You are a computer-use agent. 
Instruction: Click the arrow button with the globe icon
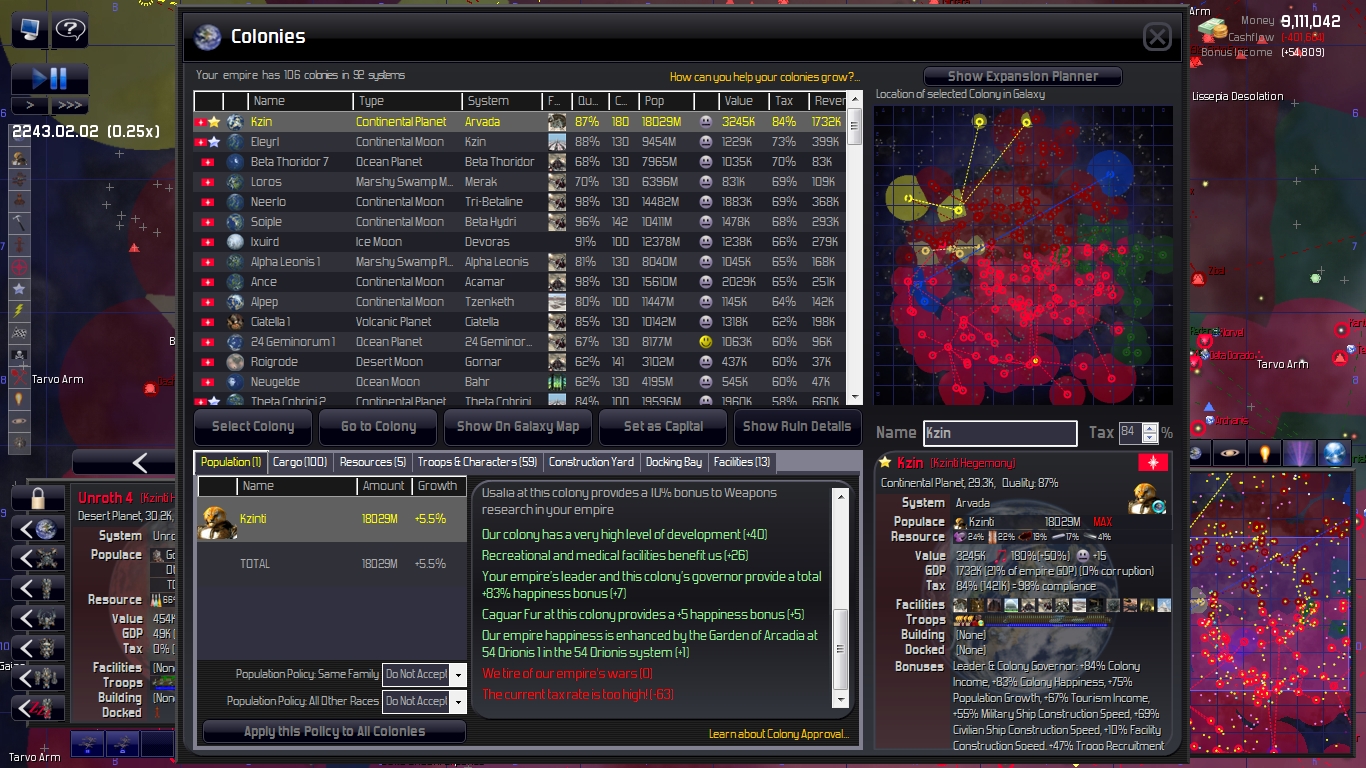click(40, 528)
